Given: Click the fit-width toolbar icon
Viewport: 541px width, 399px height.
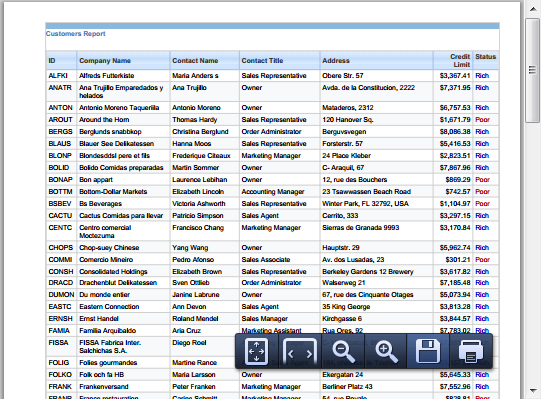Looking at the screenshot, I should pyautogui.click(x=300, y=352).
